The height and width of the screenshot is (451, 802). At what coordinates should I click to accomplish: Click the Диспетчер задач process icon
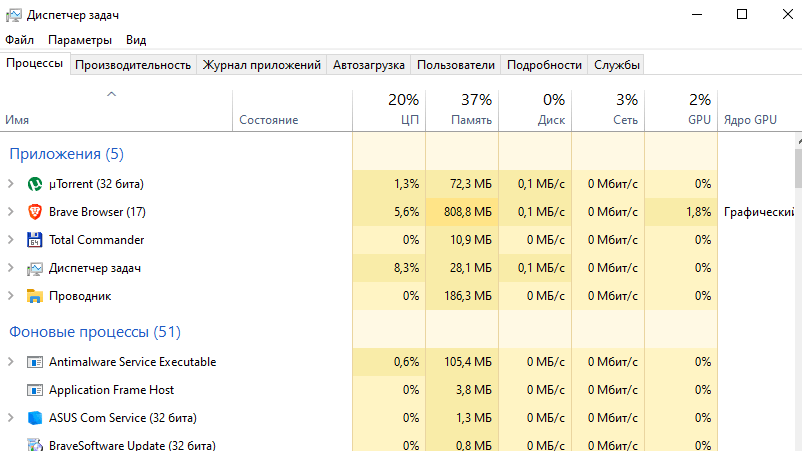[x=35, y=268]
